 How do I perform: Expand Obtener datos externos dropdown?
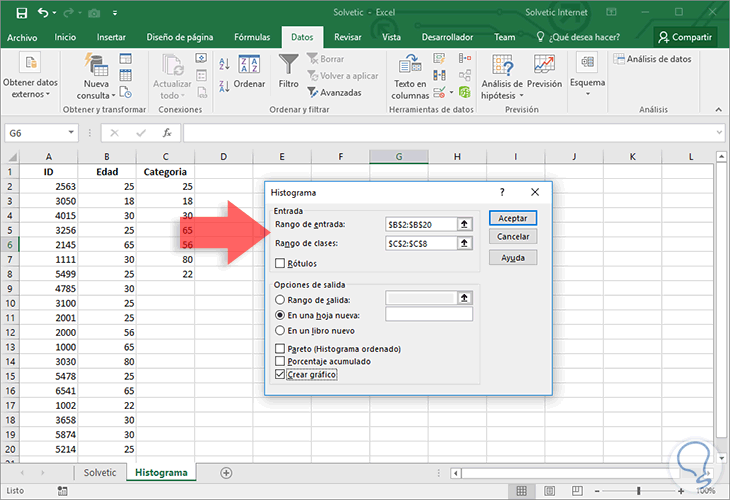point(30,75)
